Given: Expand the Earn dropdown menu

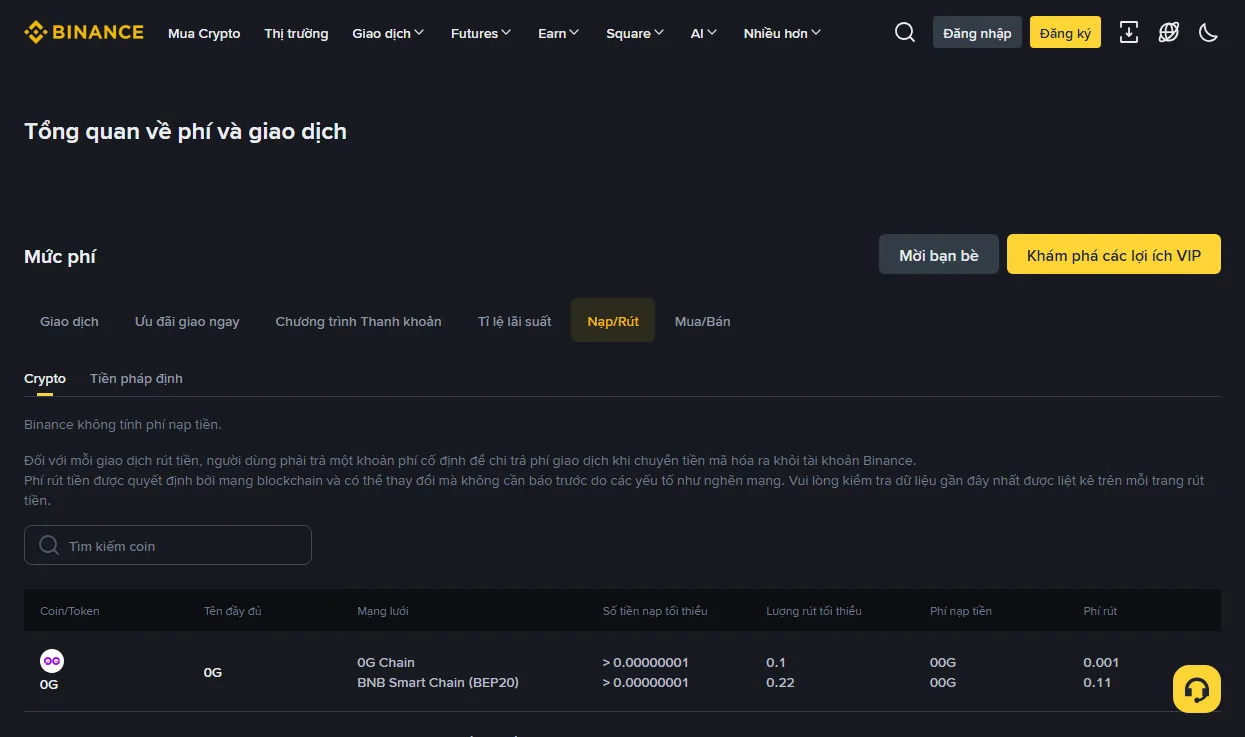Looking at the screenshot, I should click(x=559, y=33).
